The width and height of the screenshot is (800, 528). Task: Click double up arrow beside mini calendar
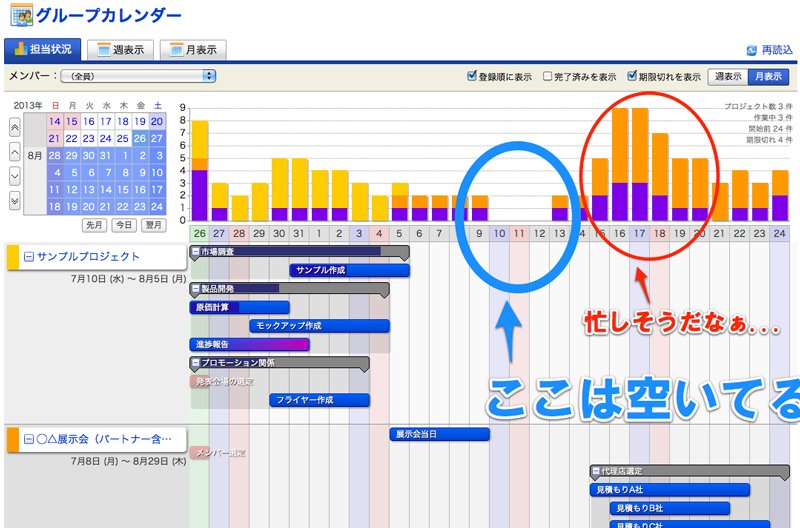click(15, 127)
